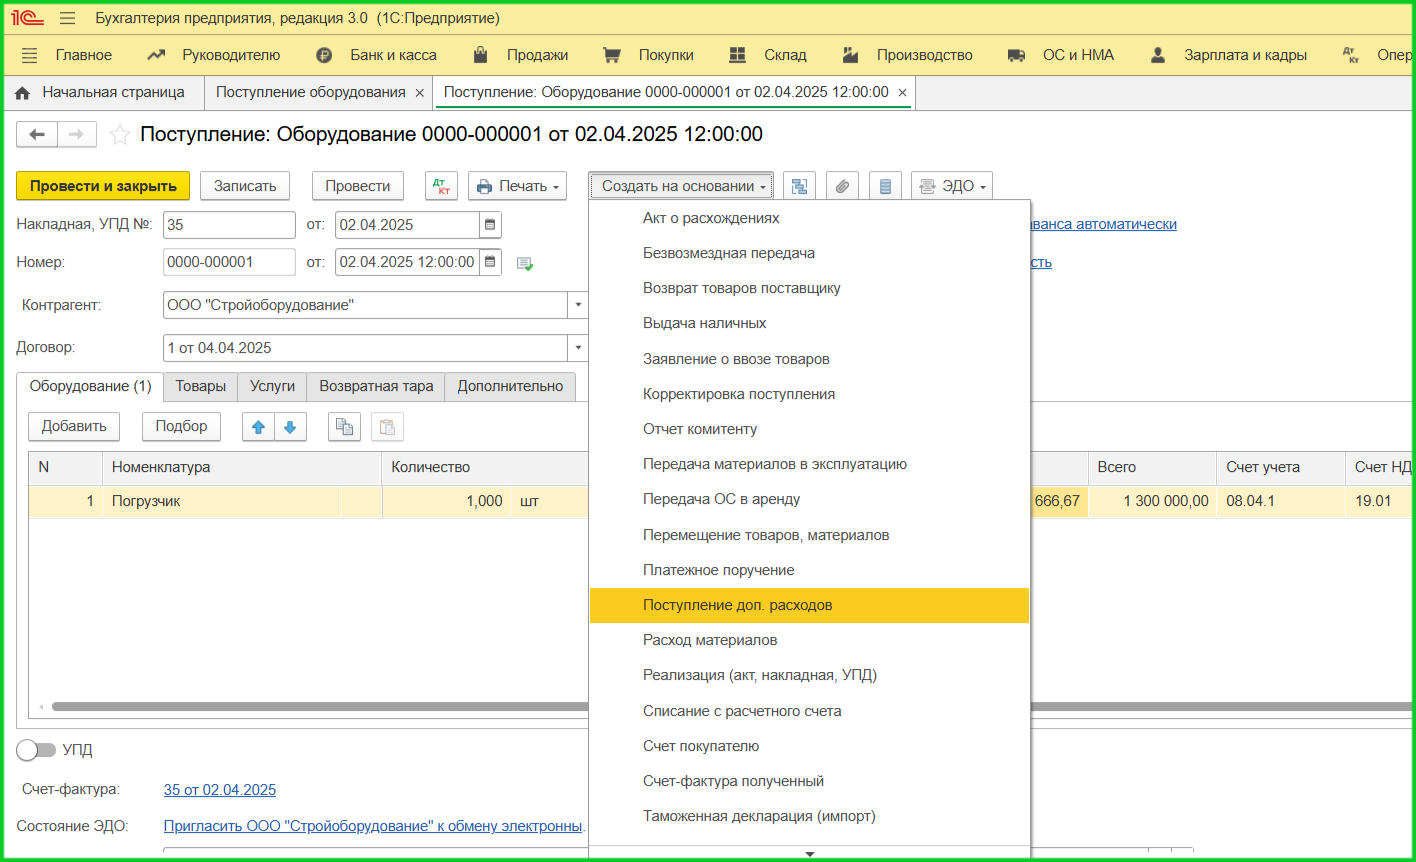The image size is (1416, 862).
Task: Expand the Контрагент dropdown list
Action: click(x=578, y=305)
